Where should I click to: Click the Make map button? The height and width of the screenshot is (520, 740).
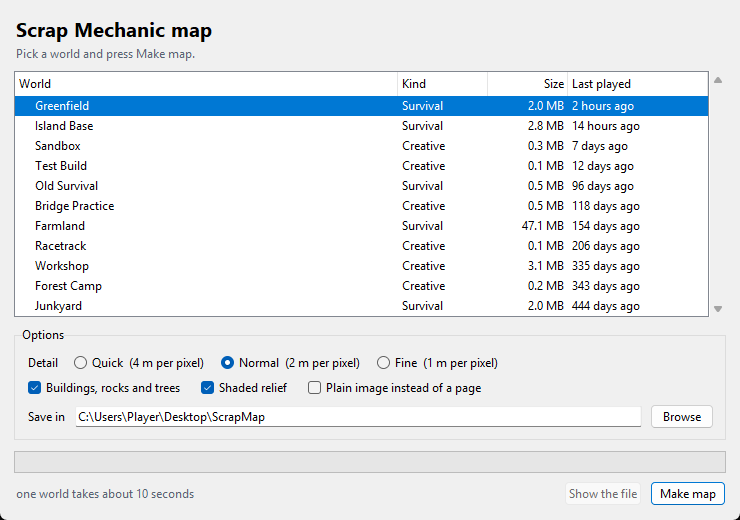click(688, 494)
